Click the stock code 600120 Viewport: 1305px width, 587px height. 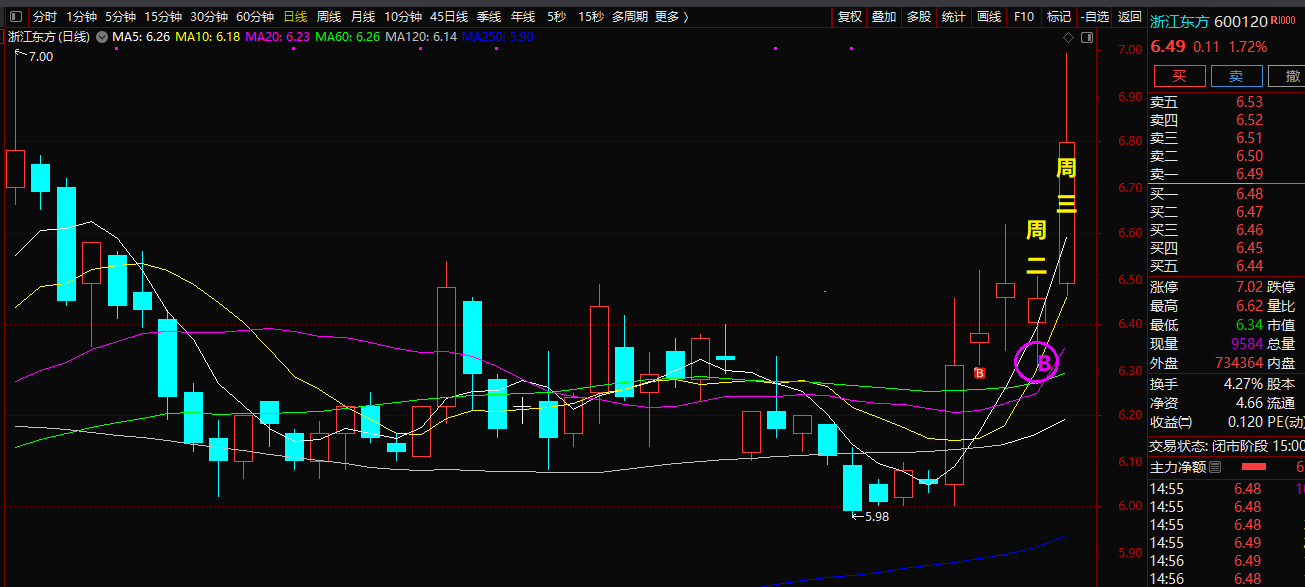coord(1241,21)
